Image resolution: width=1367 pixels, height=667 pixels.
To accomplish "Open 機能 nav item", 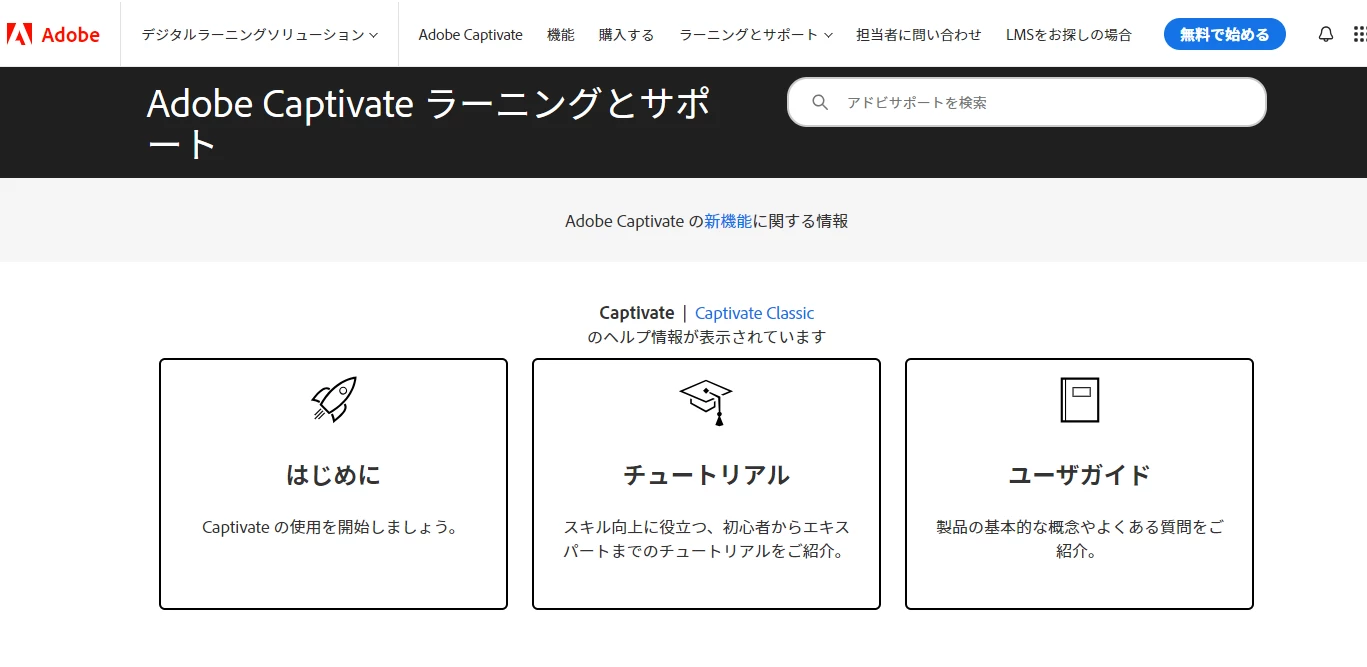I will pyautogui.click(x=561, y=34).
